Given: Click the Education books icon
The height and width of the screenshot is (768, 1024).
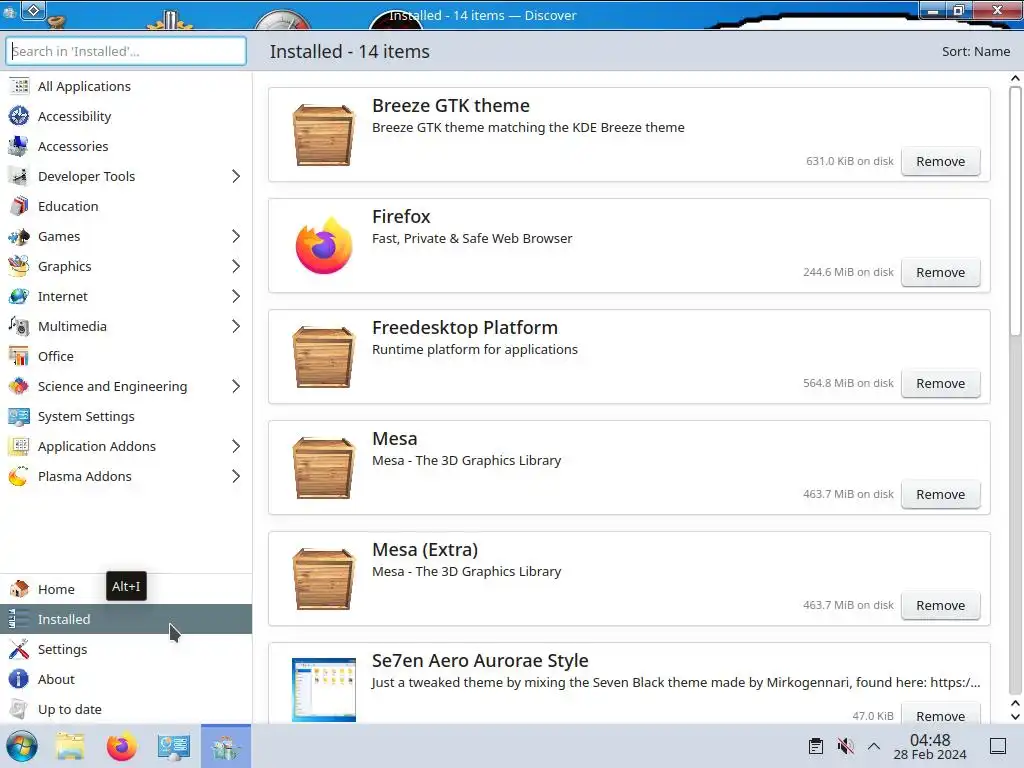Looking at the screenshot, I should click(19, 206).
